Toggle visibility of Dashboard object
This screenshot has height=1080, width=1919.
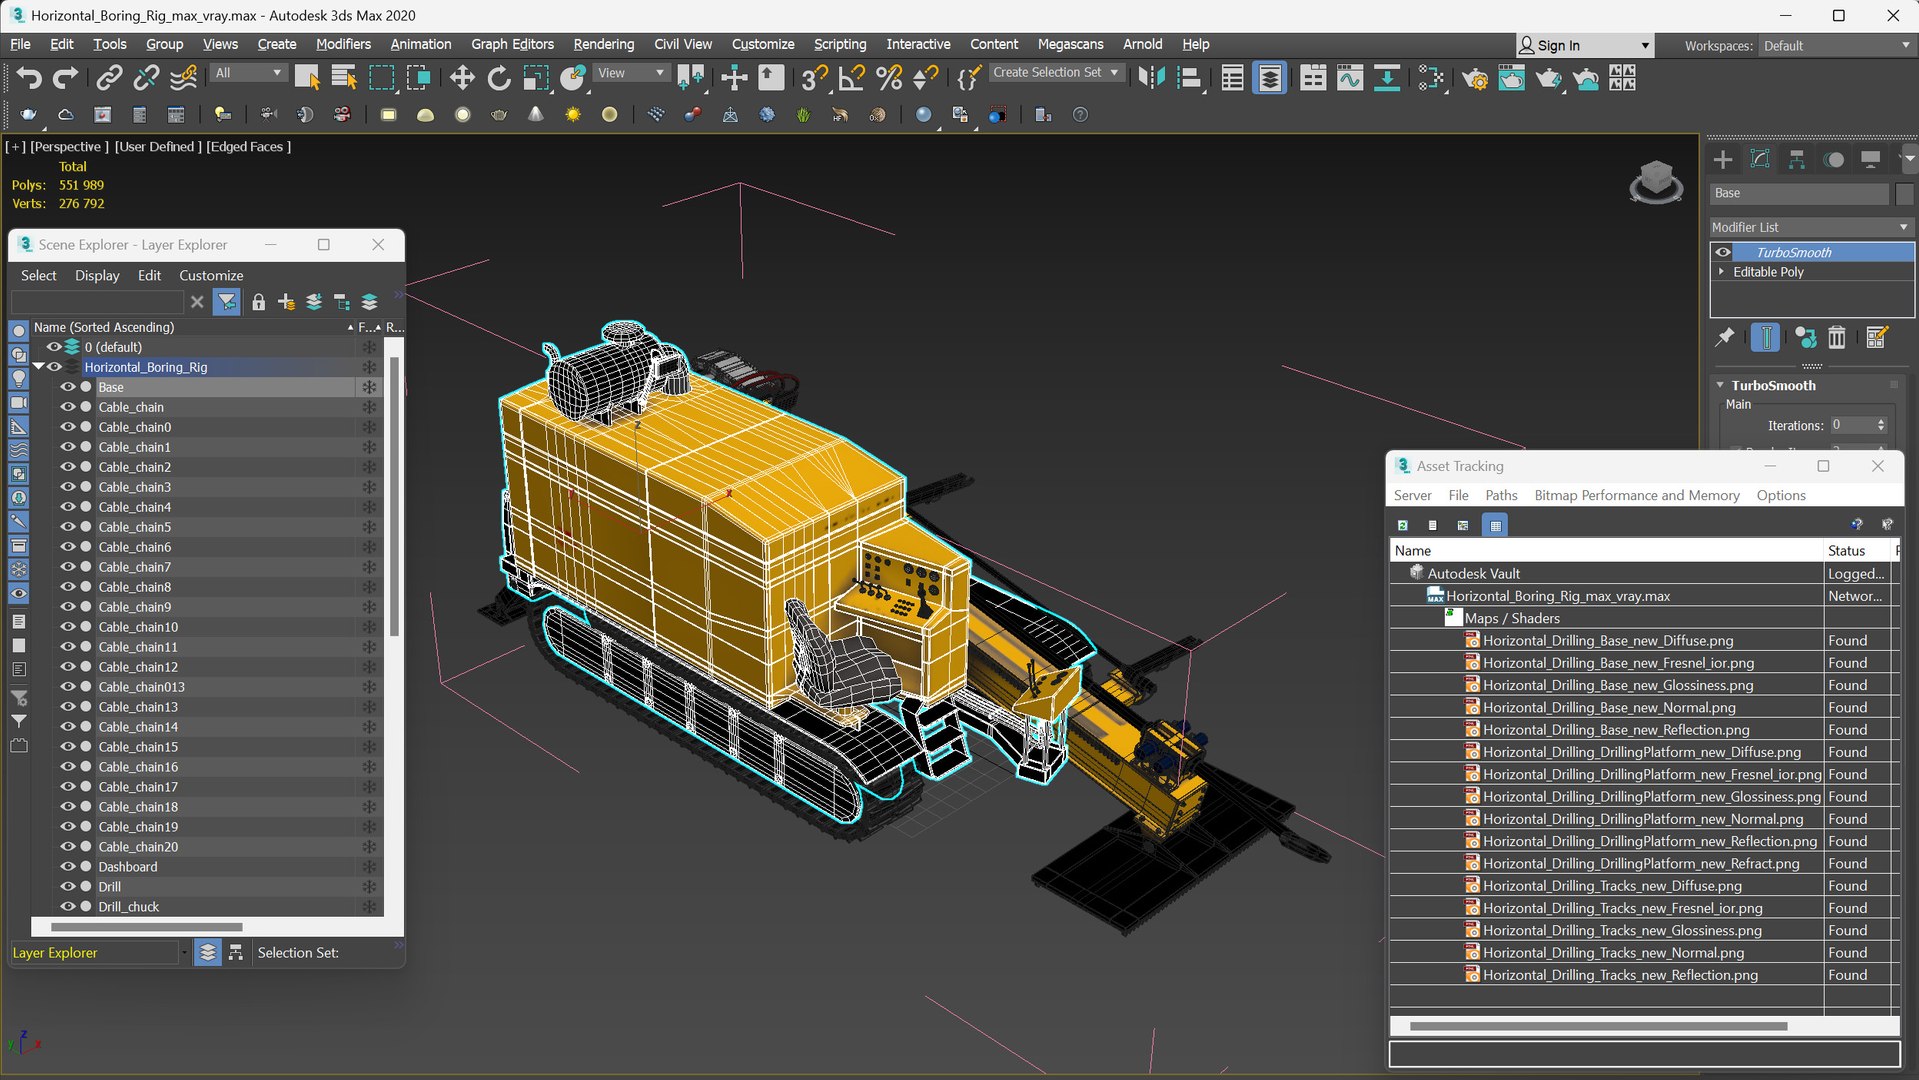click(x=68, y=867)
